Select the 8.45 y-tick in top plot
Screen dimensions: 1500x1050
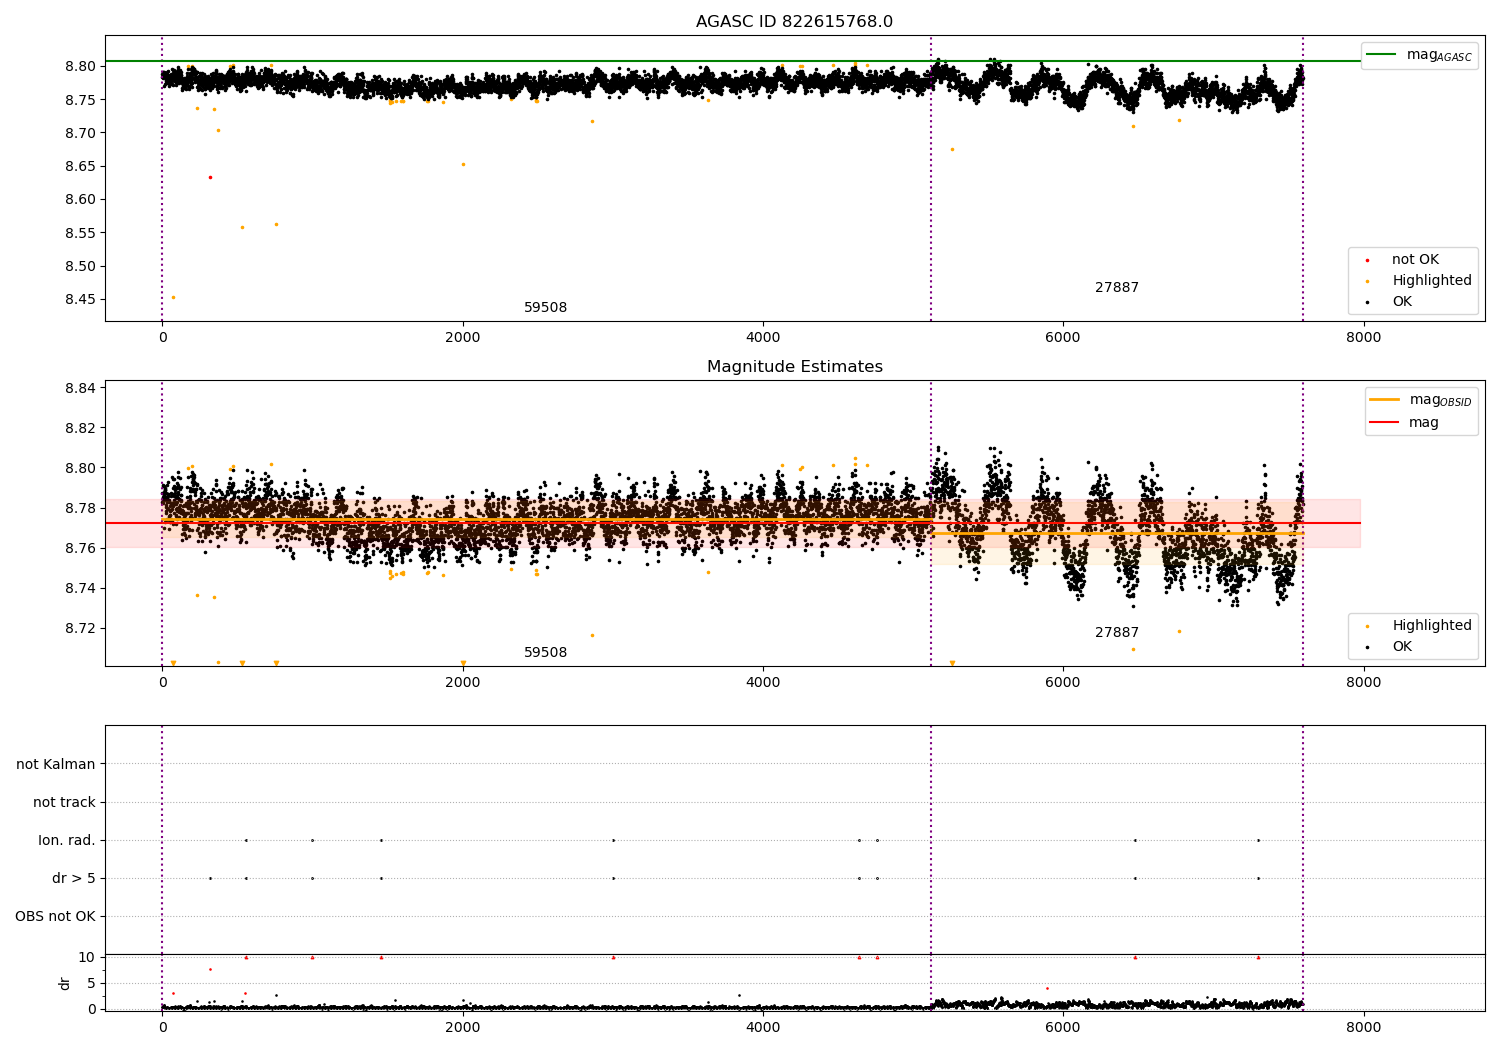(80, 300)
